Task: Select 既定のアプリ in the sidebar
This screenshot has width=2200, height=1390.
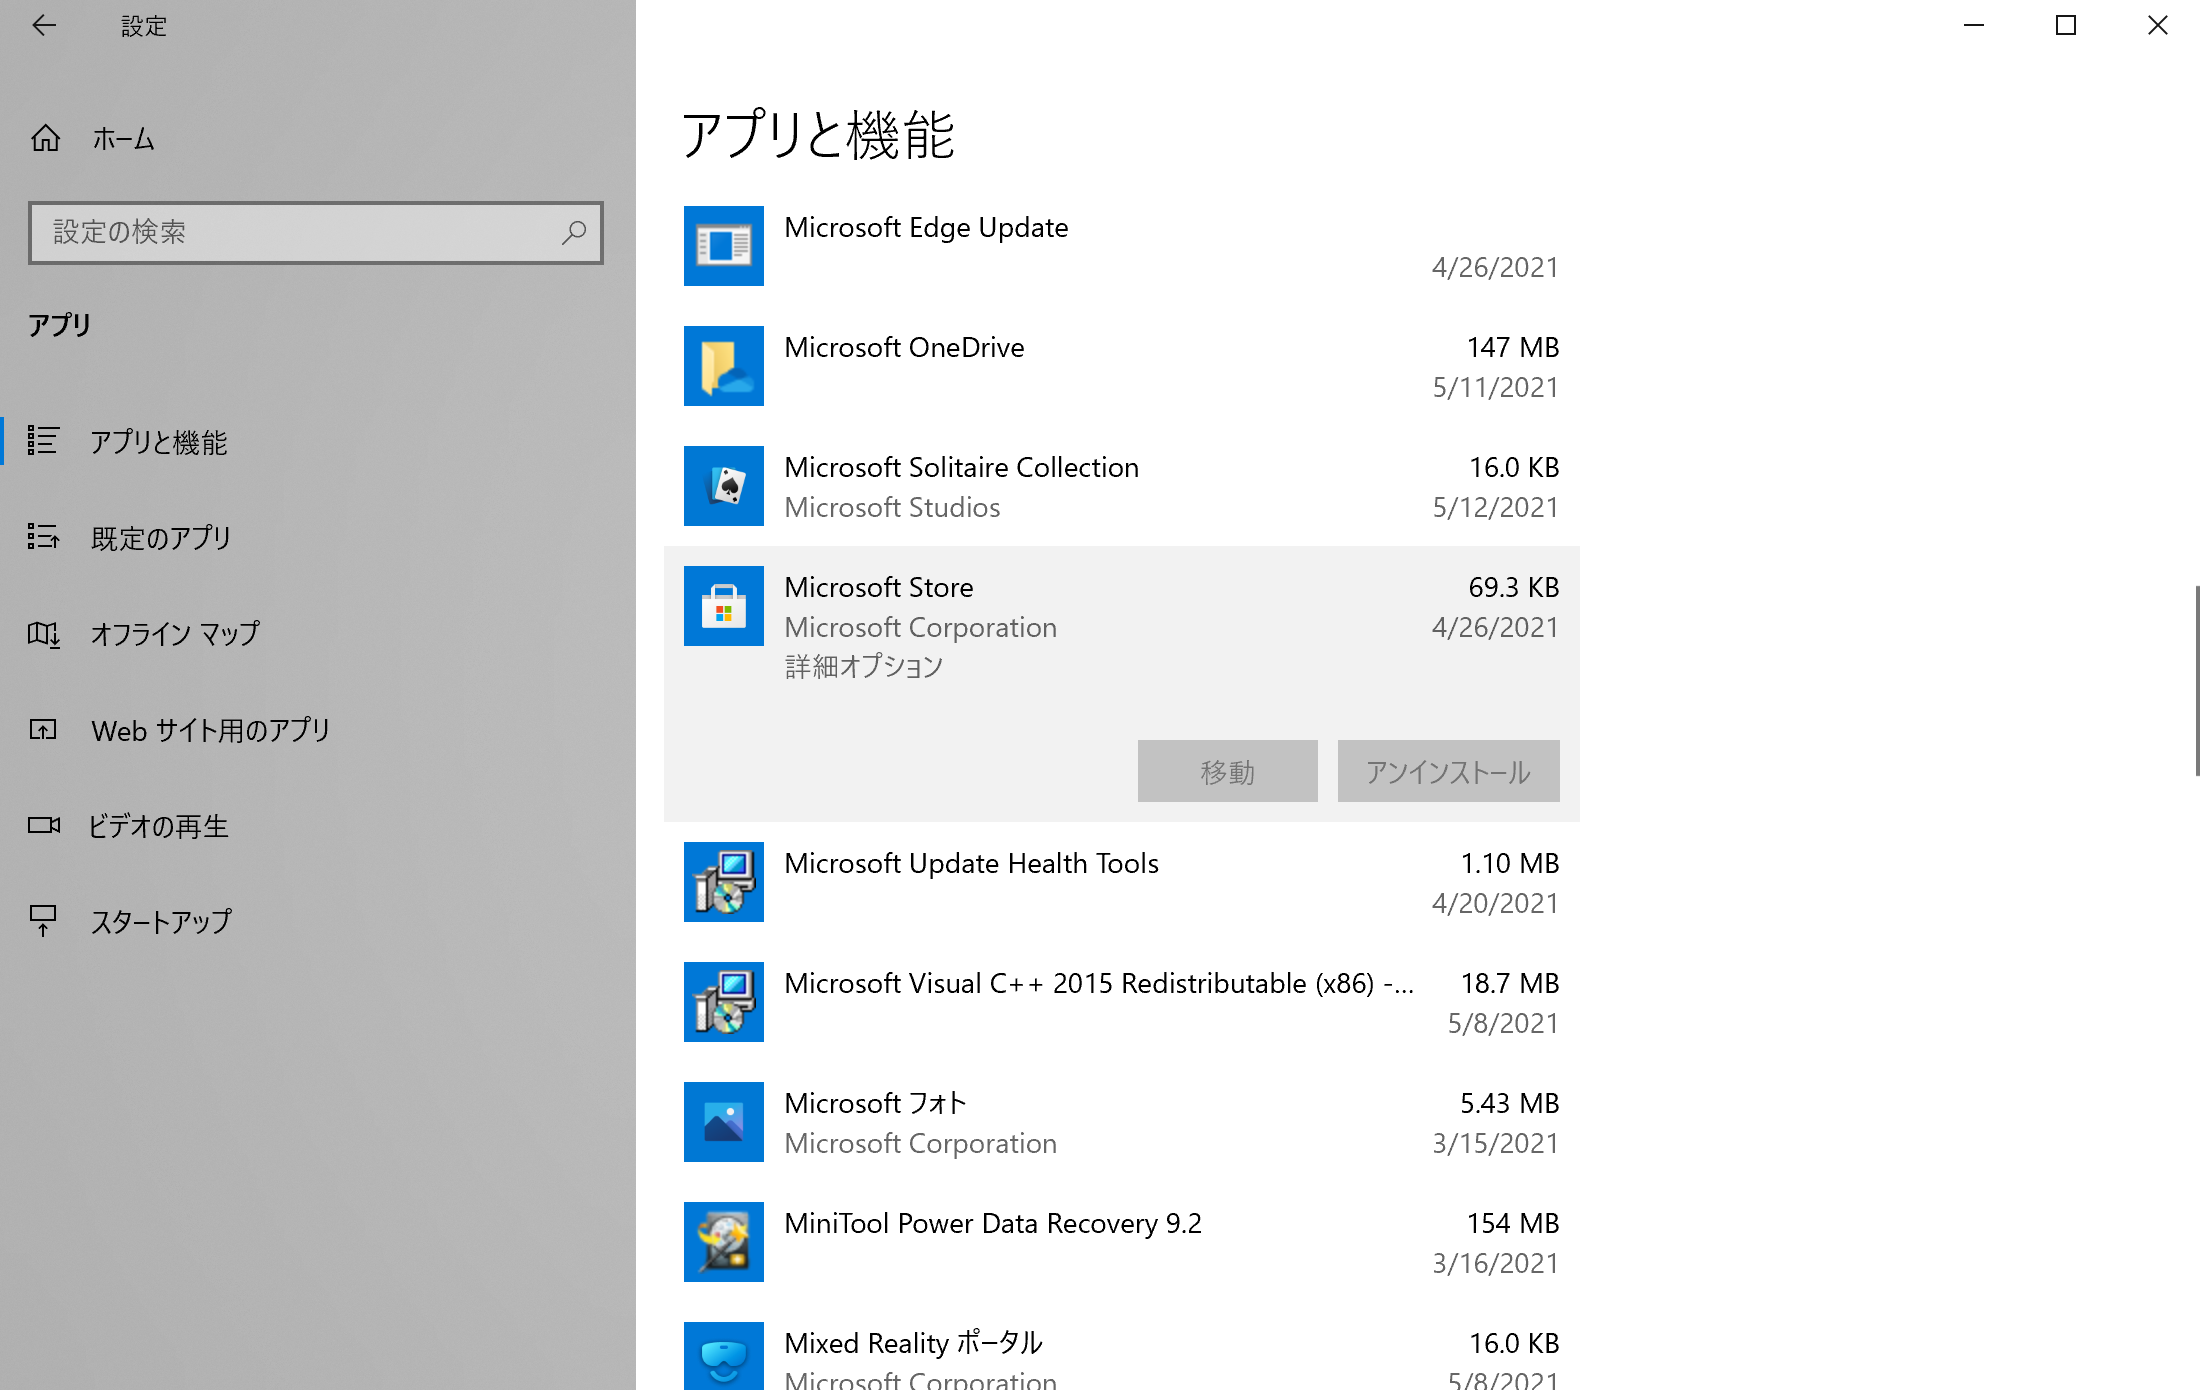Action: pyautogui.click(x=160, y=538)
